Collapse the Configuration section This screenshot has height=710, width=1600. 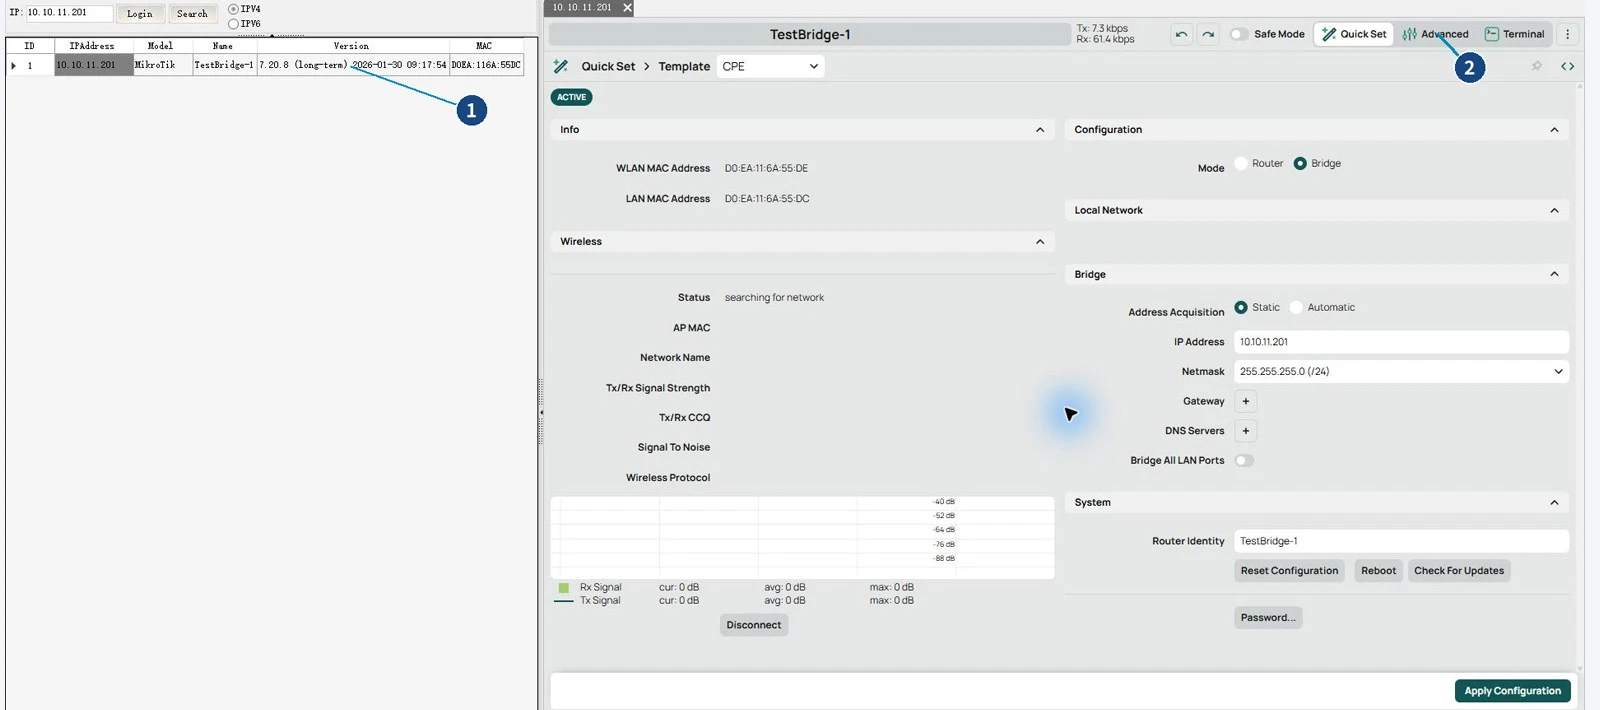coord(1554,130)
